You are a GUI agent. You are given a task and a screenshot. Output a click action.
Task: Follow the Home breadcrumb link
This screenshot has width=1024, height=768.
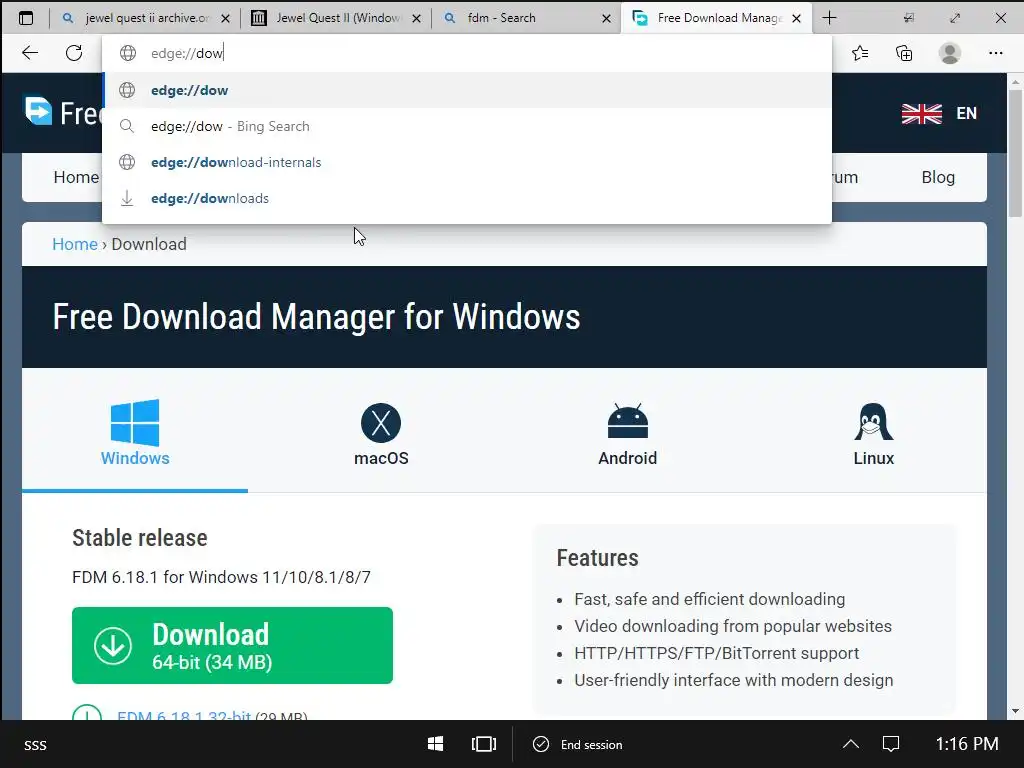tap(74, 244)
